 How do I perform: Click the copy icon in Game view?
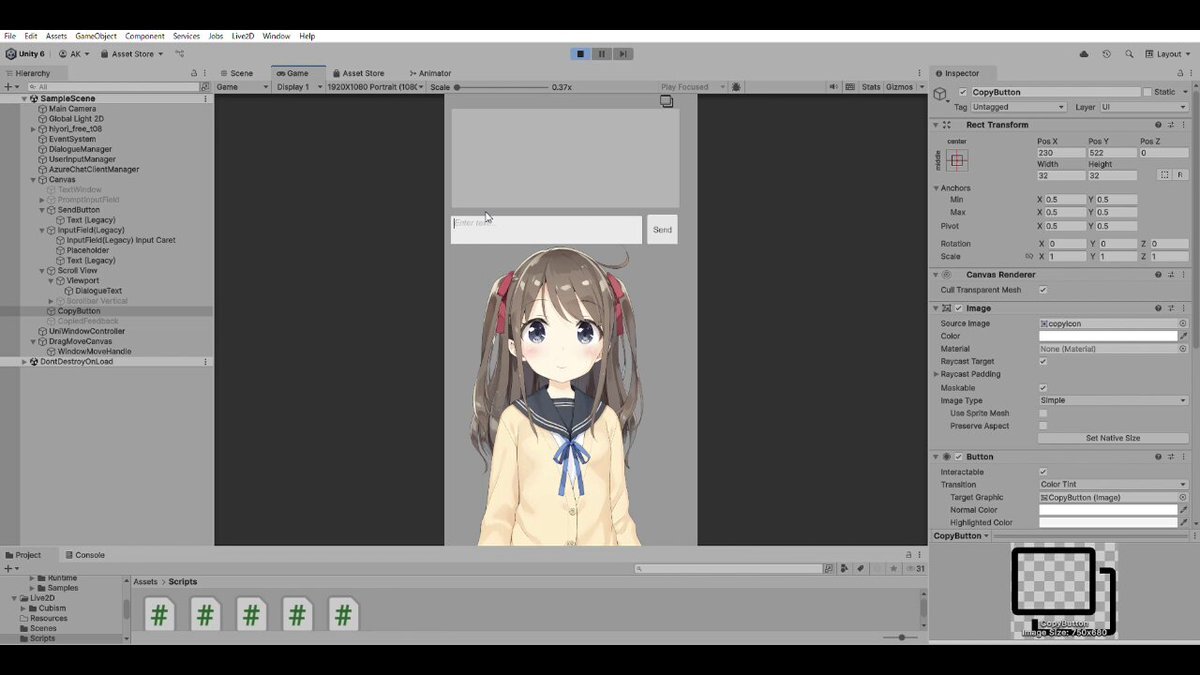pyautogui.click(x=667, y=101)
